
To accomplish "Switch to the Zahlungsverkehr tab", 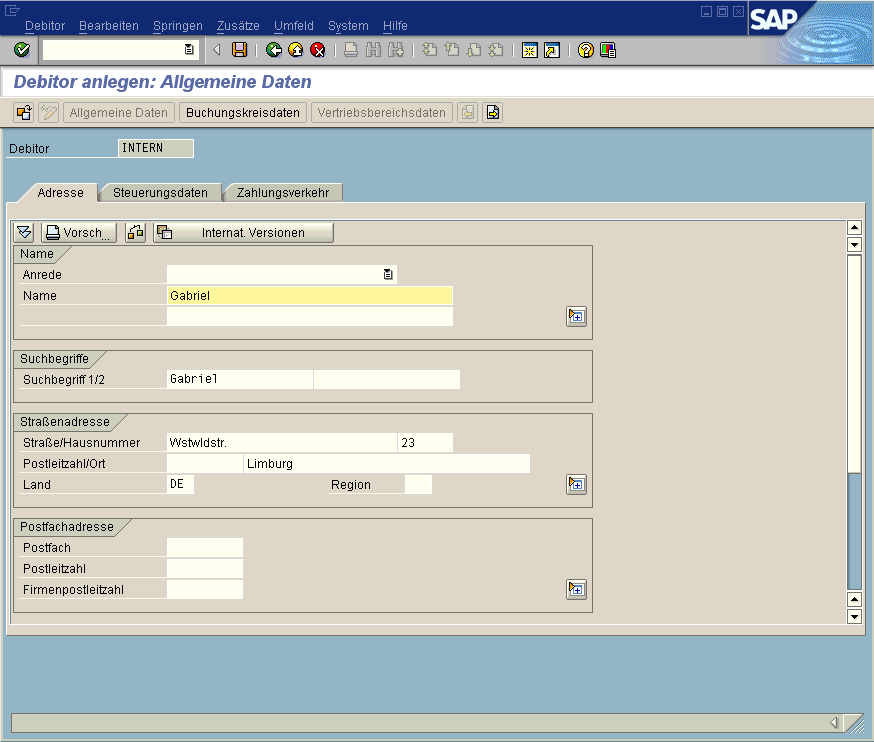I will tap(283, 193).
